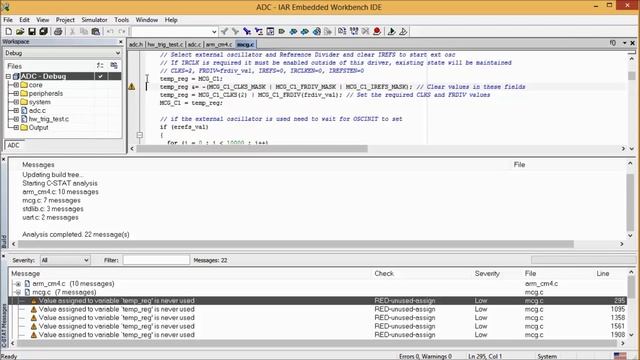The width and height of the screenshot is (640, 360).
Task: Select the unused-assign message at line 1095
Action: pos(317,309)
